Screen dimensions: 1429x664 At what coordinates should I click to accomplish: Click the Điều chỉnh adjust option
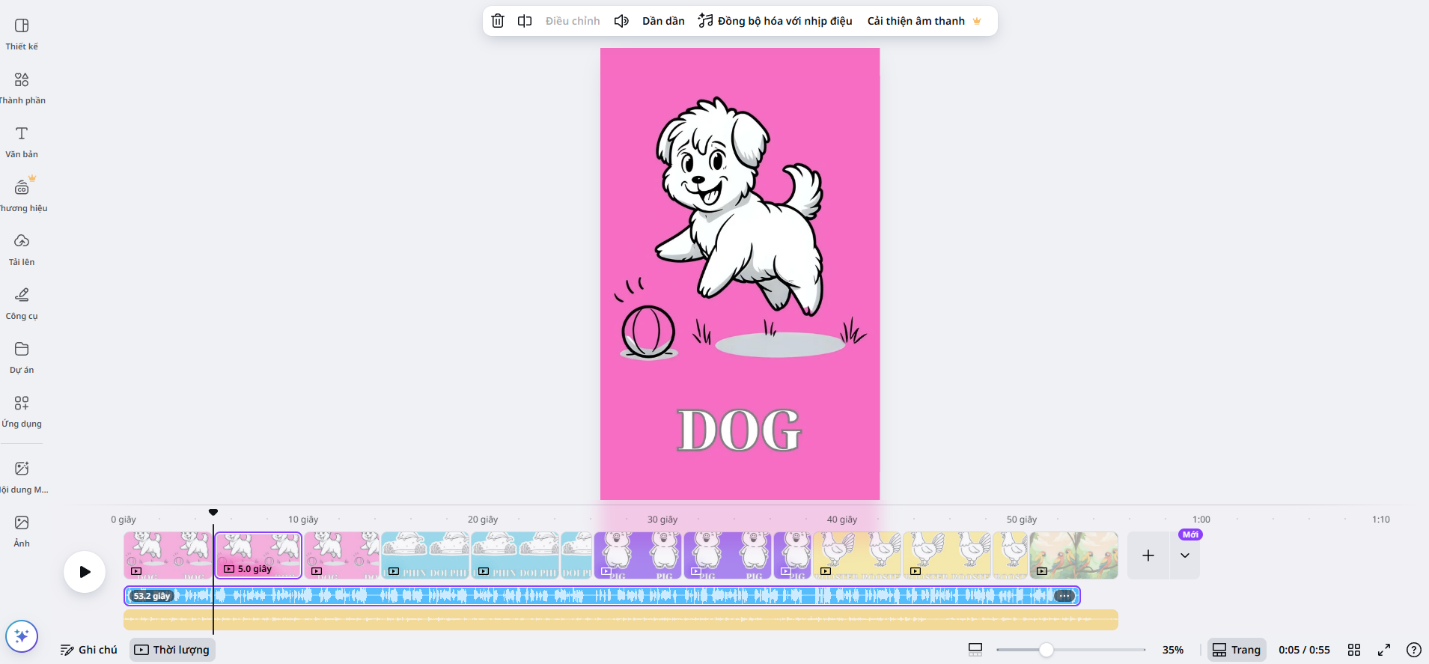(x=573, y=21)
